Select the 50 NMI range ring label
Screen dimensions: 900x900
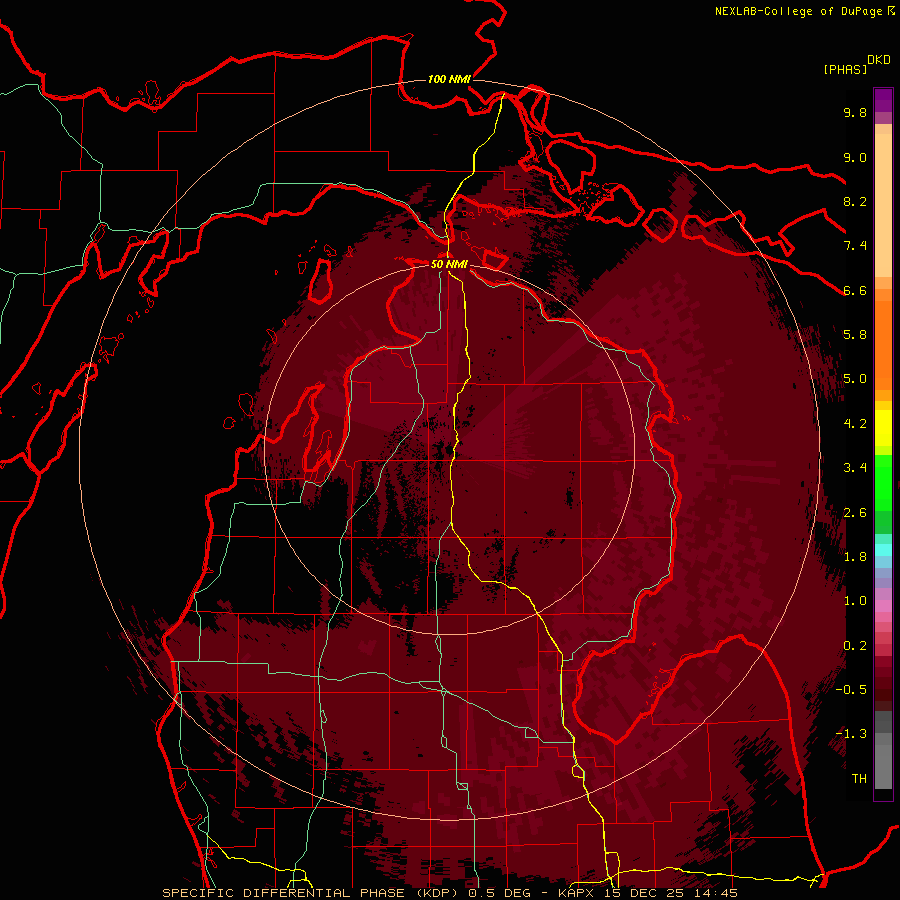click(449, 264)
